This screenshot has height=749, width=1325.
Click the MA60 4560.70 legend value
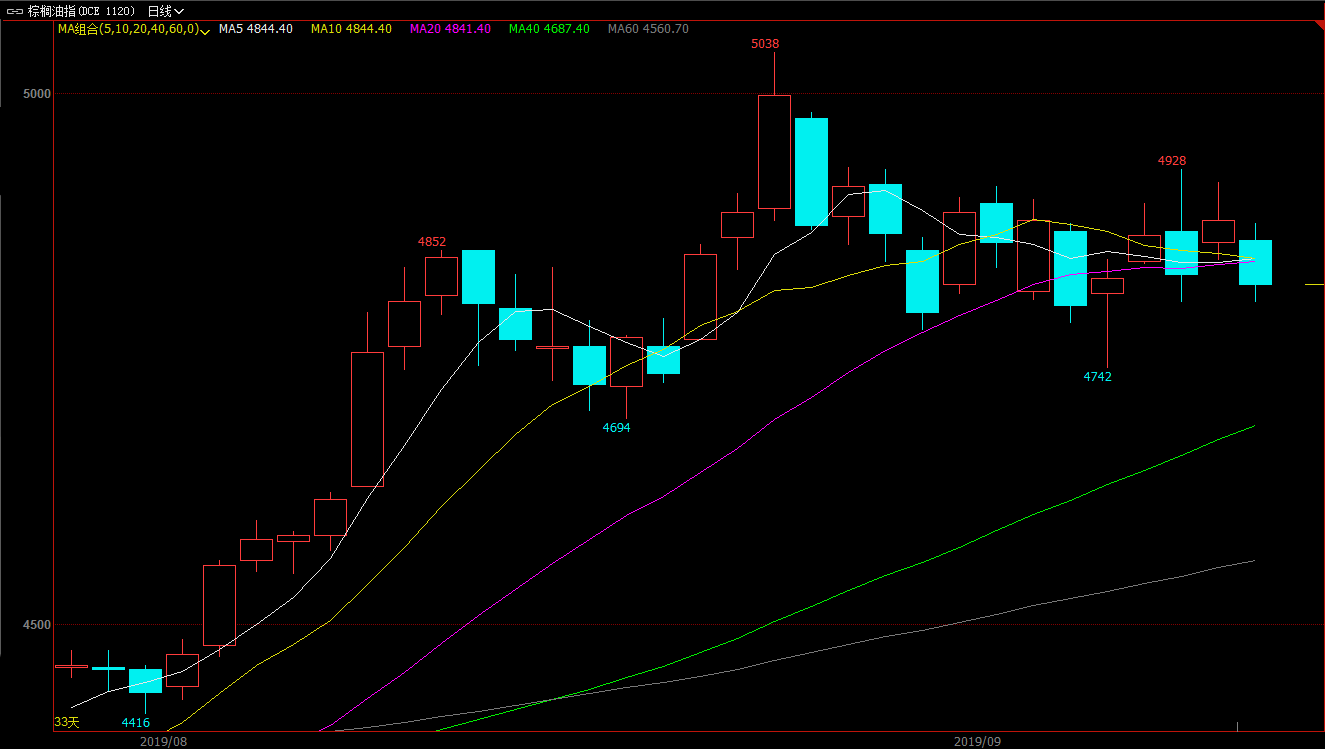tap(648, 29)
